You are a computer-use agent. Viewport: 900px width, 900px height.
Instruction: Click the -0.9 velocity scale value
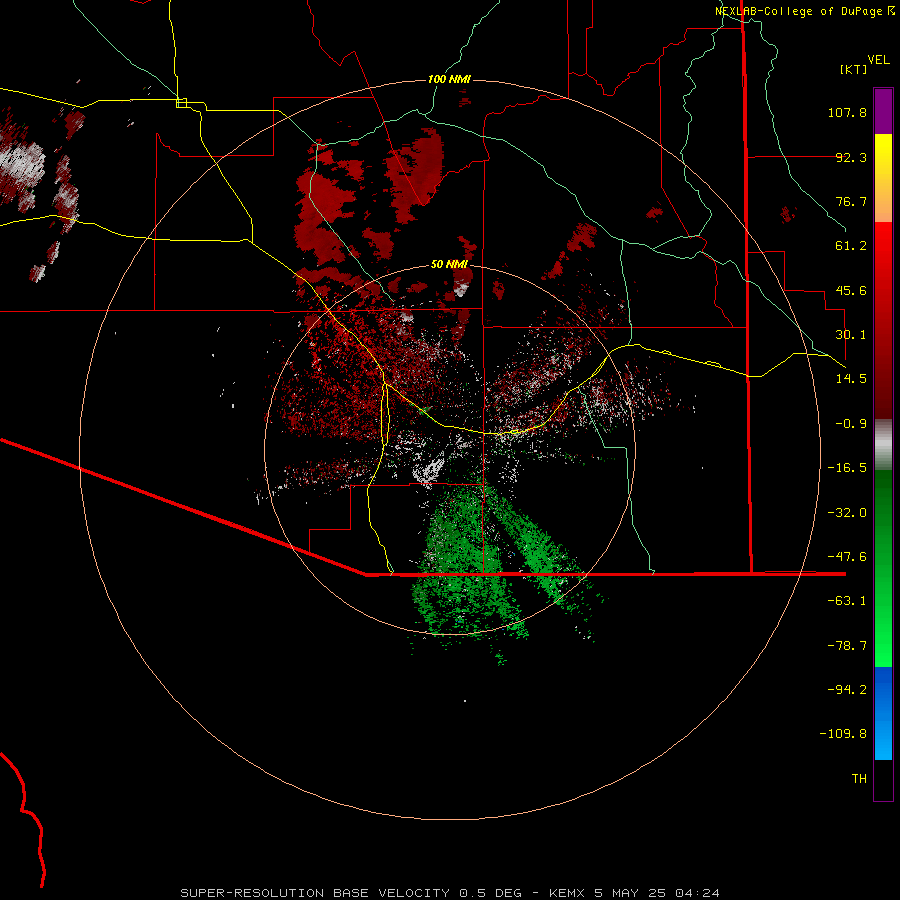851,424
